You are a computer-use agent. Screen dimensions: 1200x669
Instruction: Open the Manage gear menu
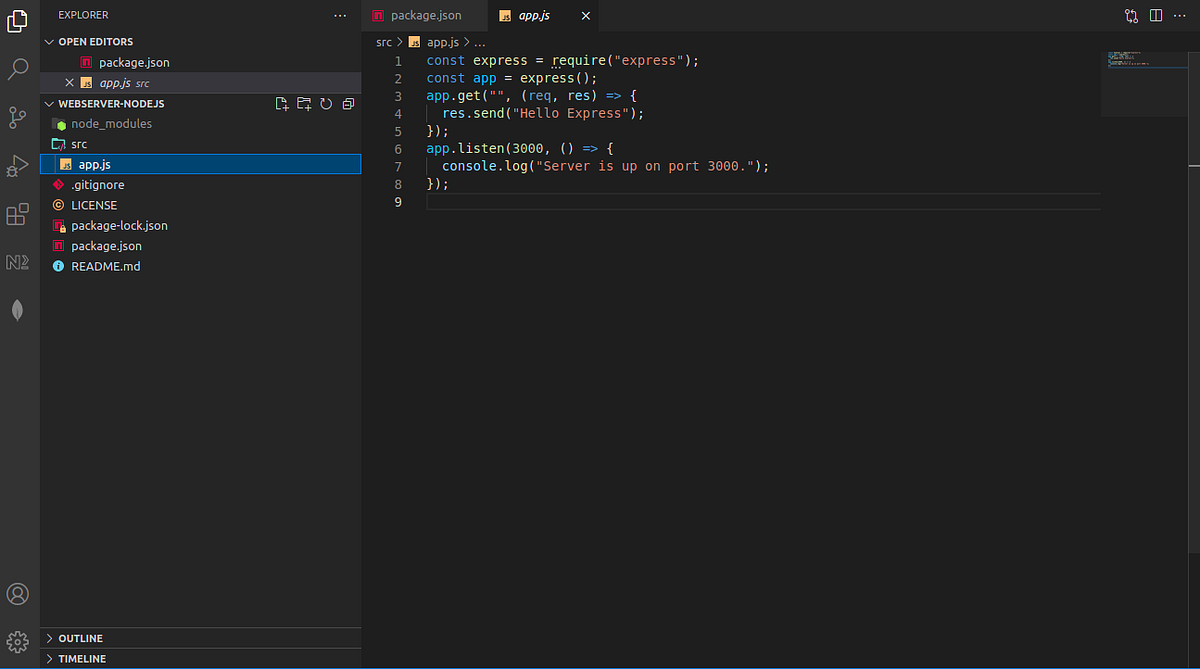click(x=17, y=641)
